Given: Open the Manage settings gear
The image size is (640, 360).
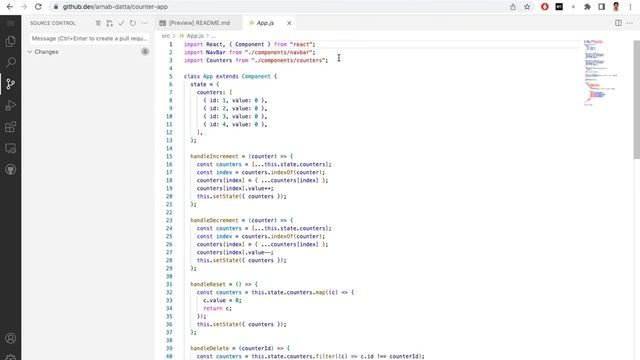Looking at the screenshot, I should point(11,357).
